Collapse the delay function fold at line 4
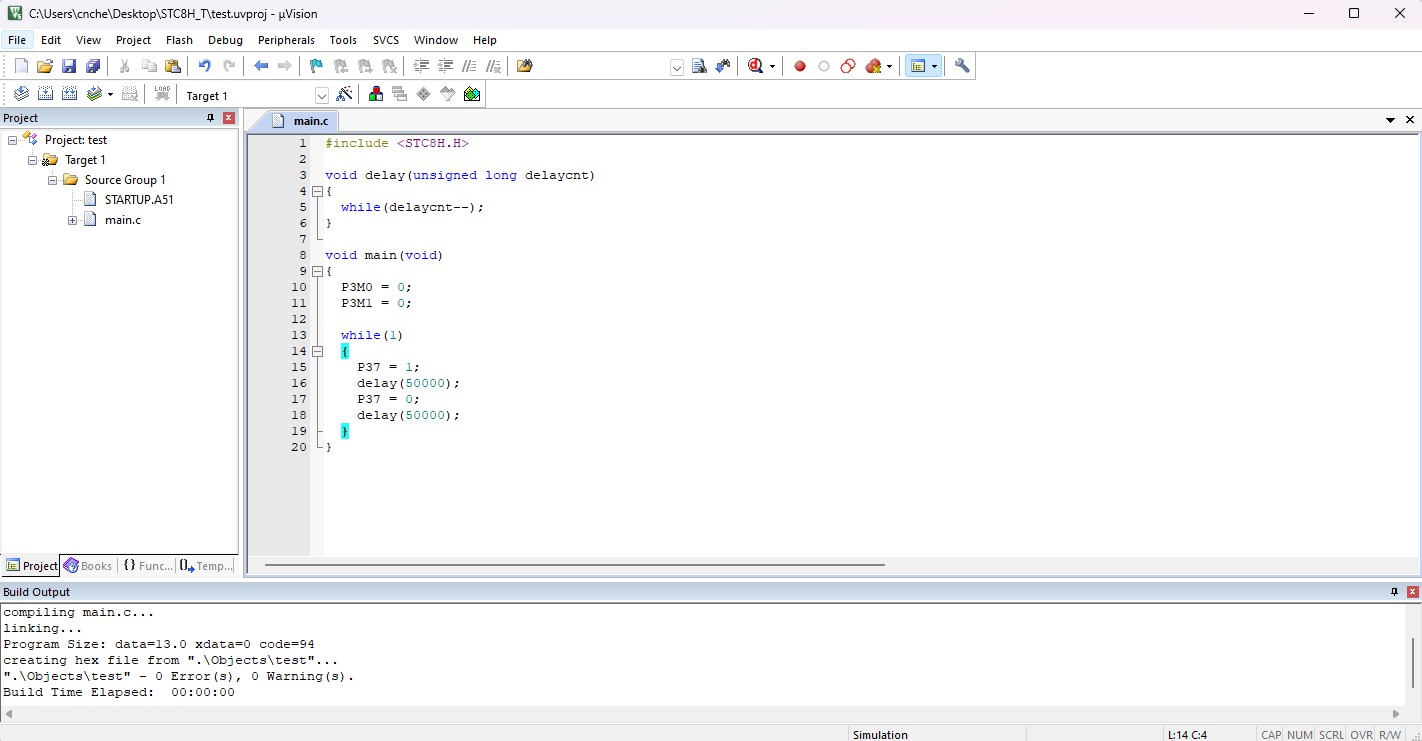Image resolution: width=1422 pixels, height=741 pixels. coord(317,191)
